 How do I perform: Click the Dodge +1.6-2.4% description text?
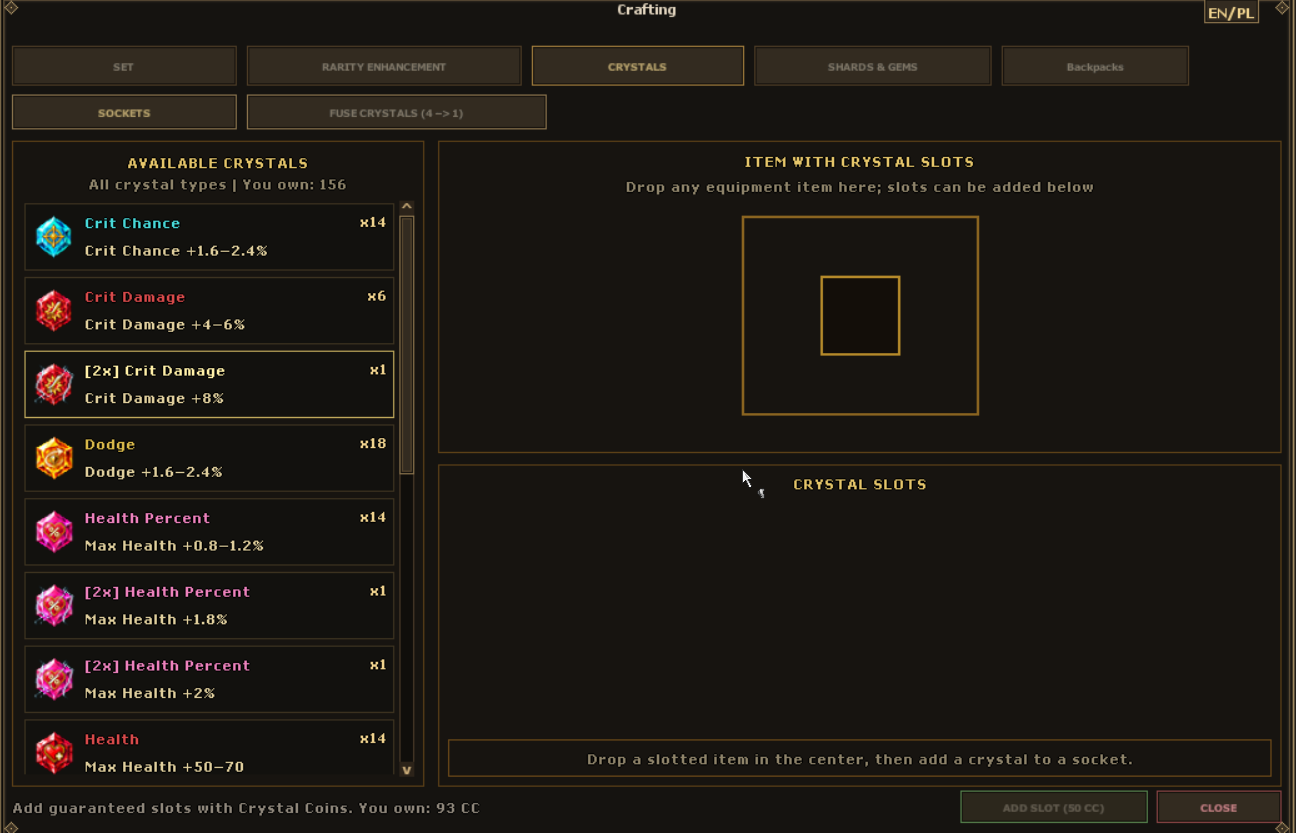153,472
